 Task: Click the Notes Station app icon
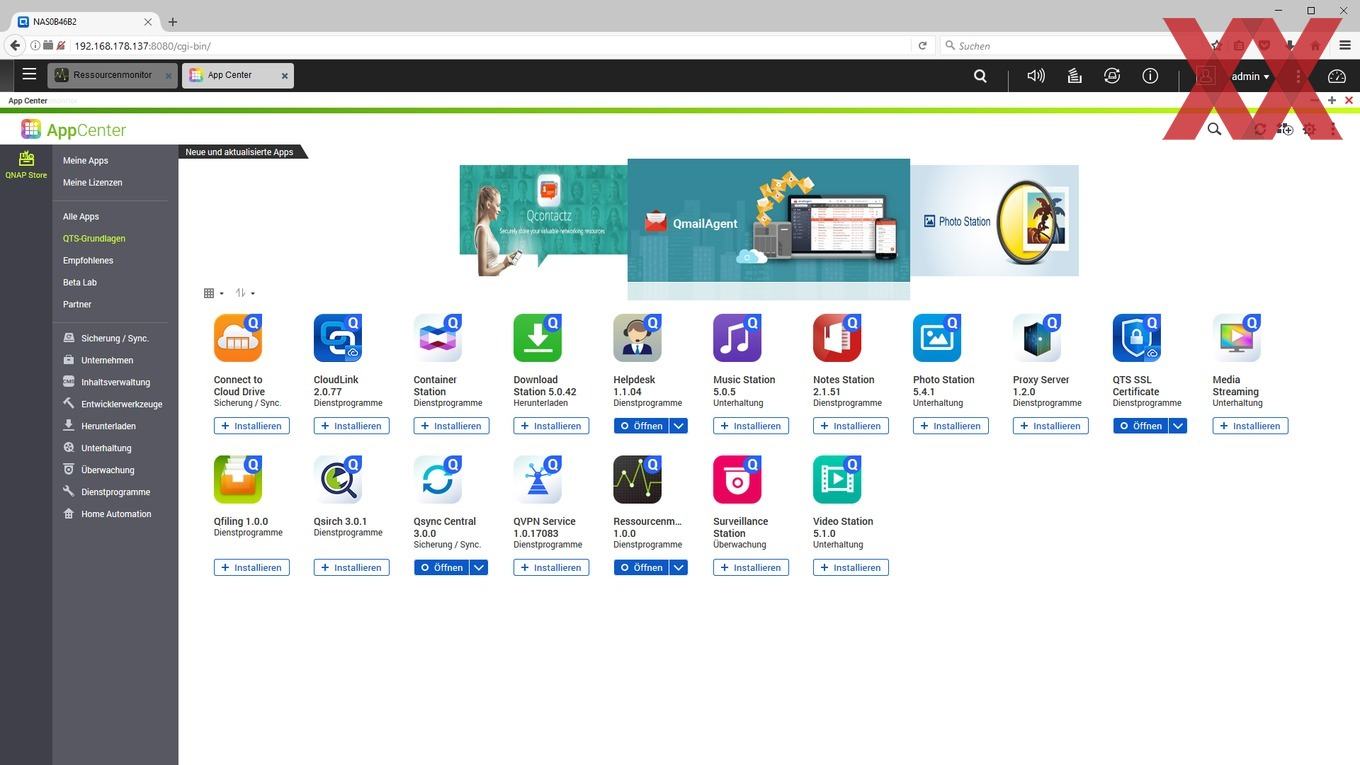[x=837, y=338]
